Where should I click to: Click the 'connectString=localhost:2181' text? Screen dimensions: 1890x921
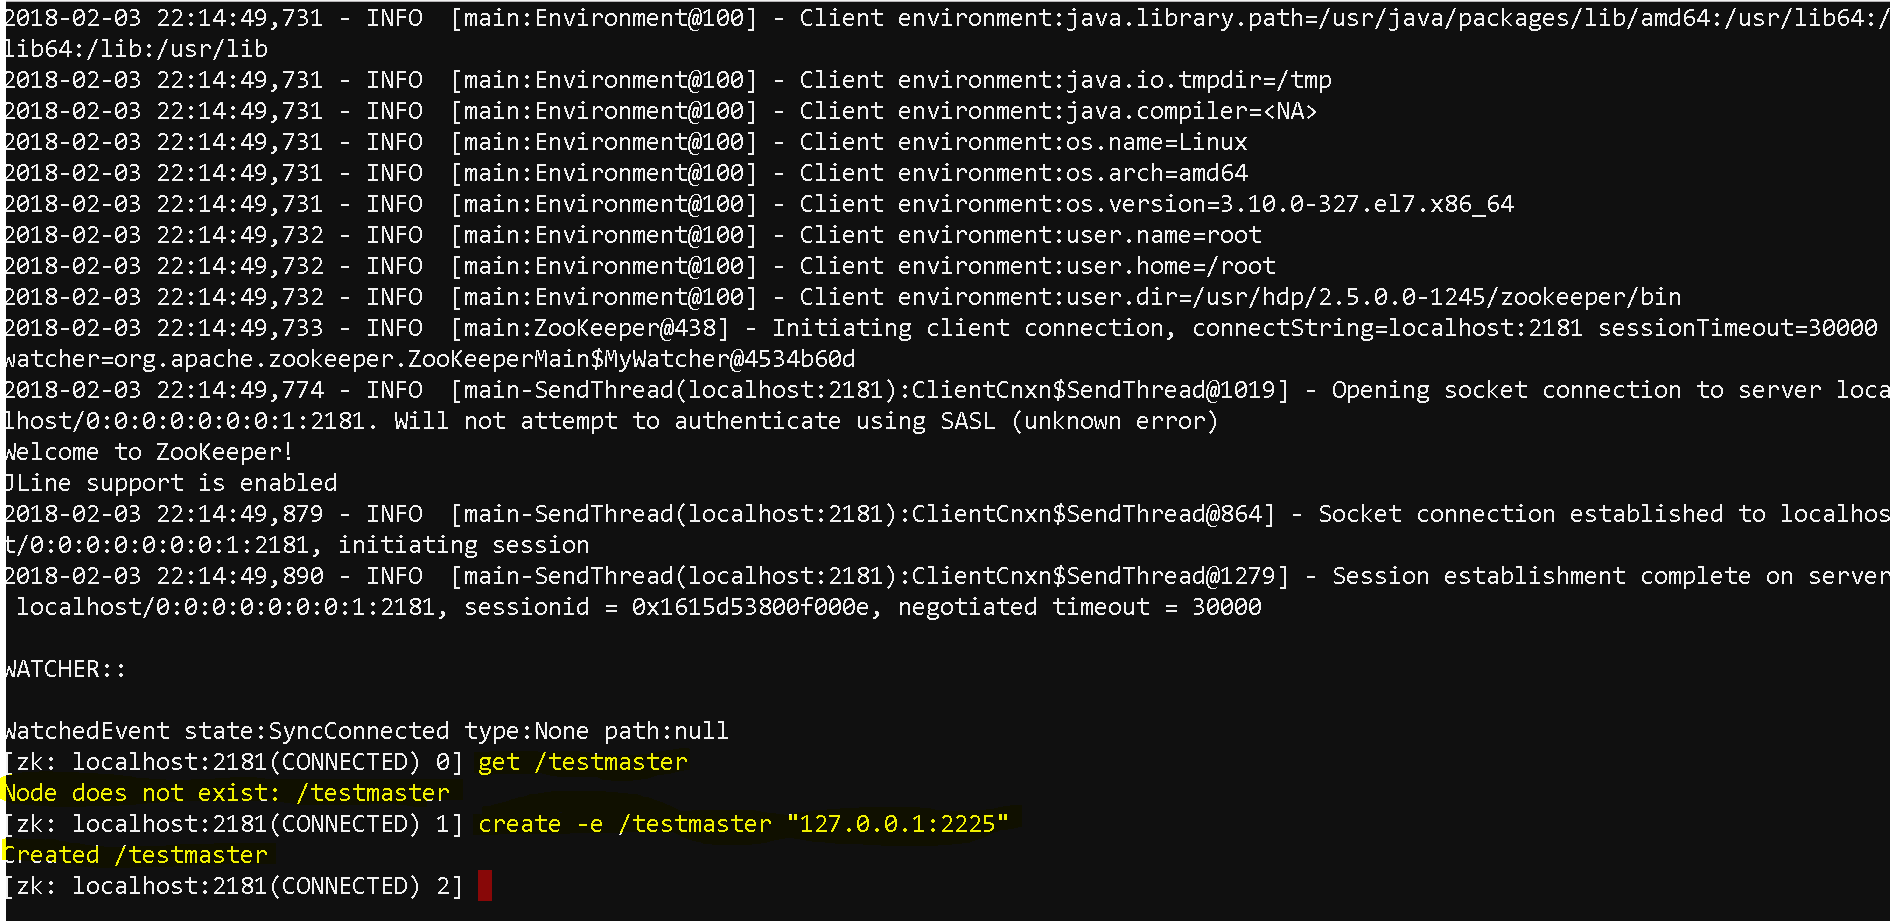coord(1388,328)
